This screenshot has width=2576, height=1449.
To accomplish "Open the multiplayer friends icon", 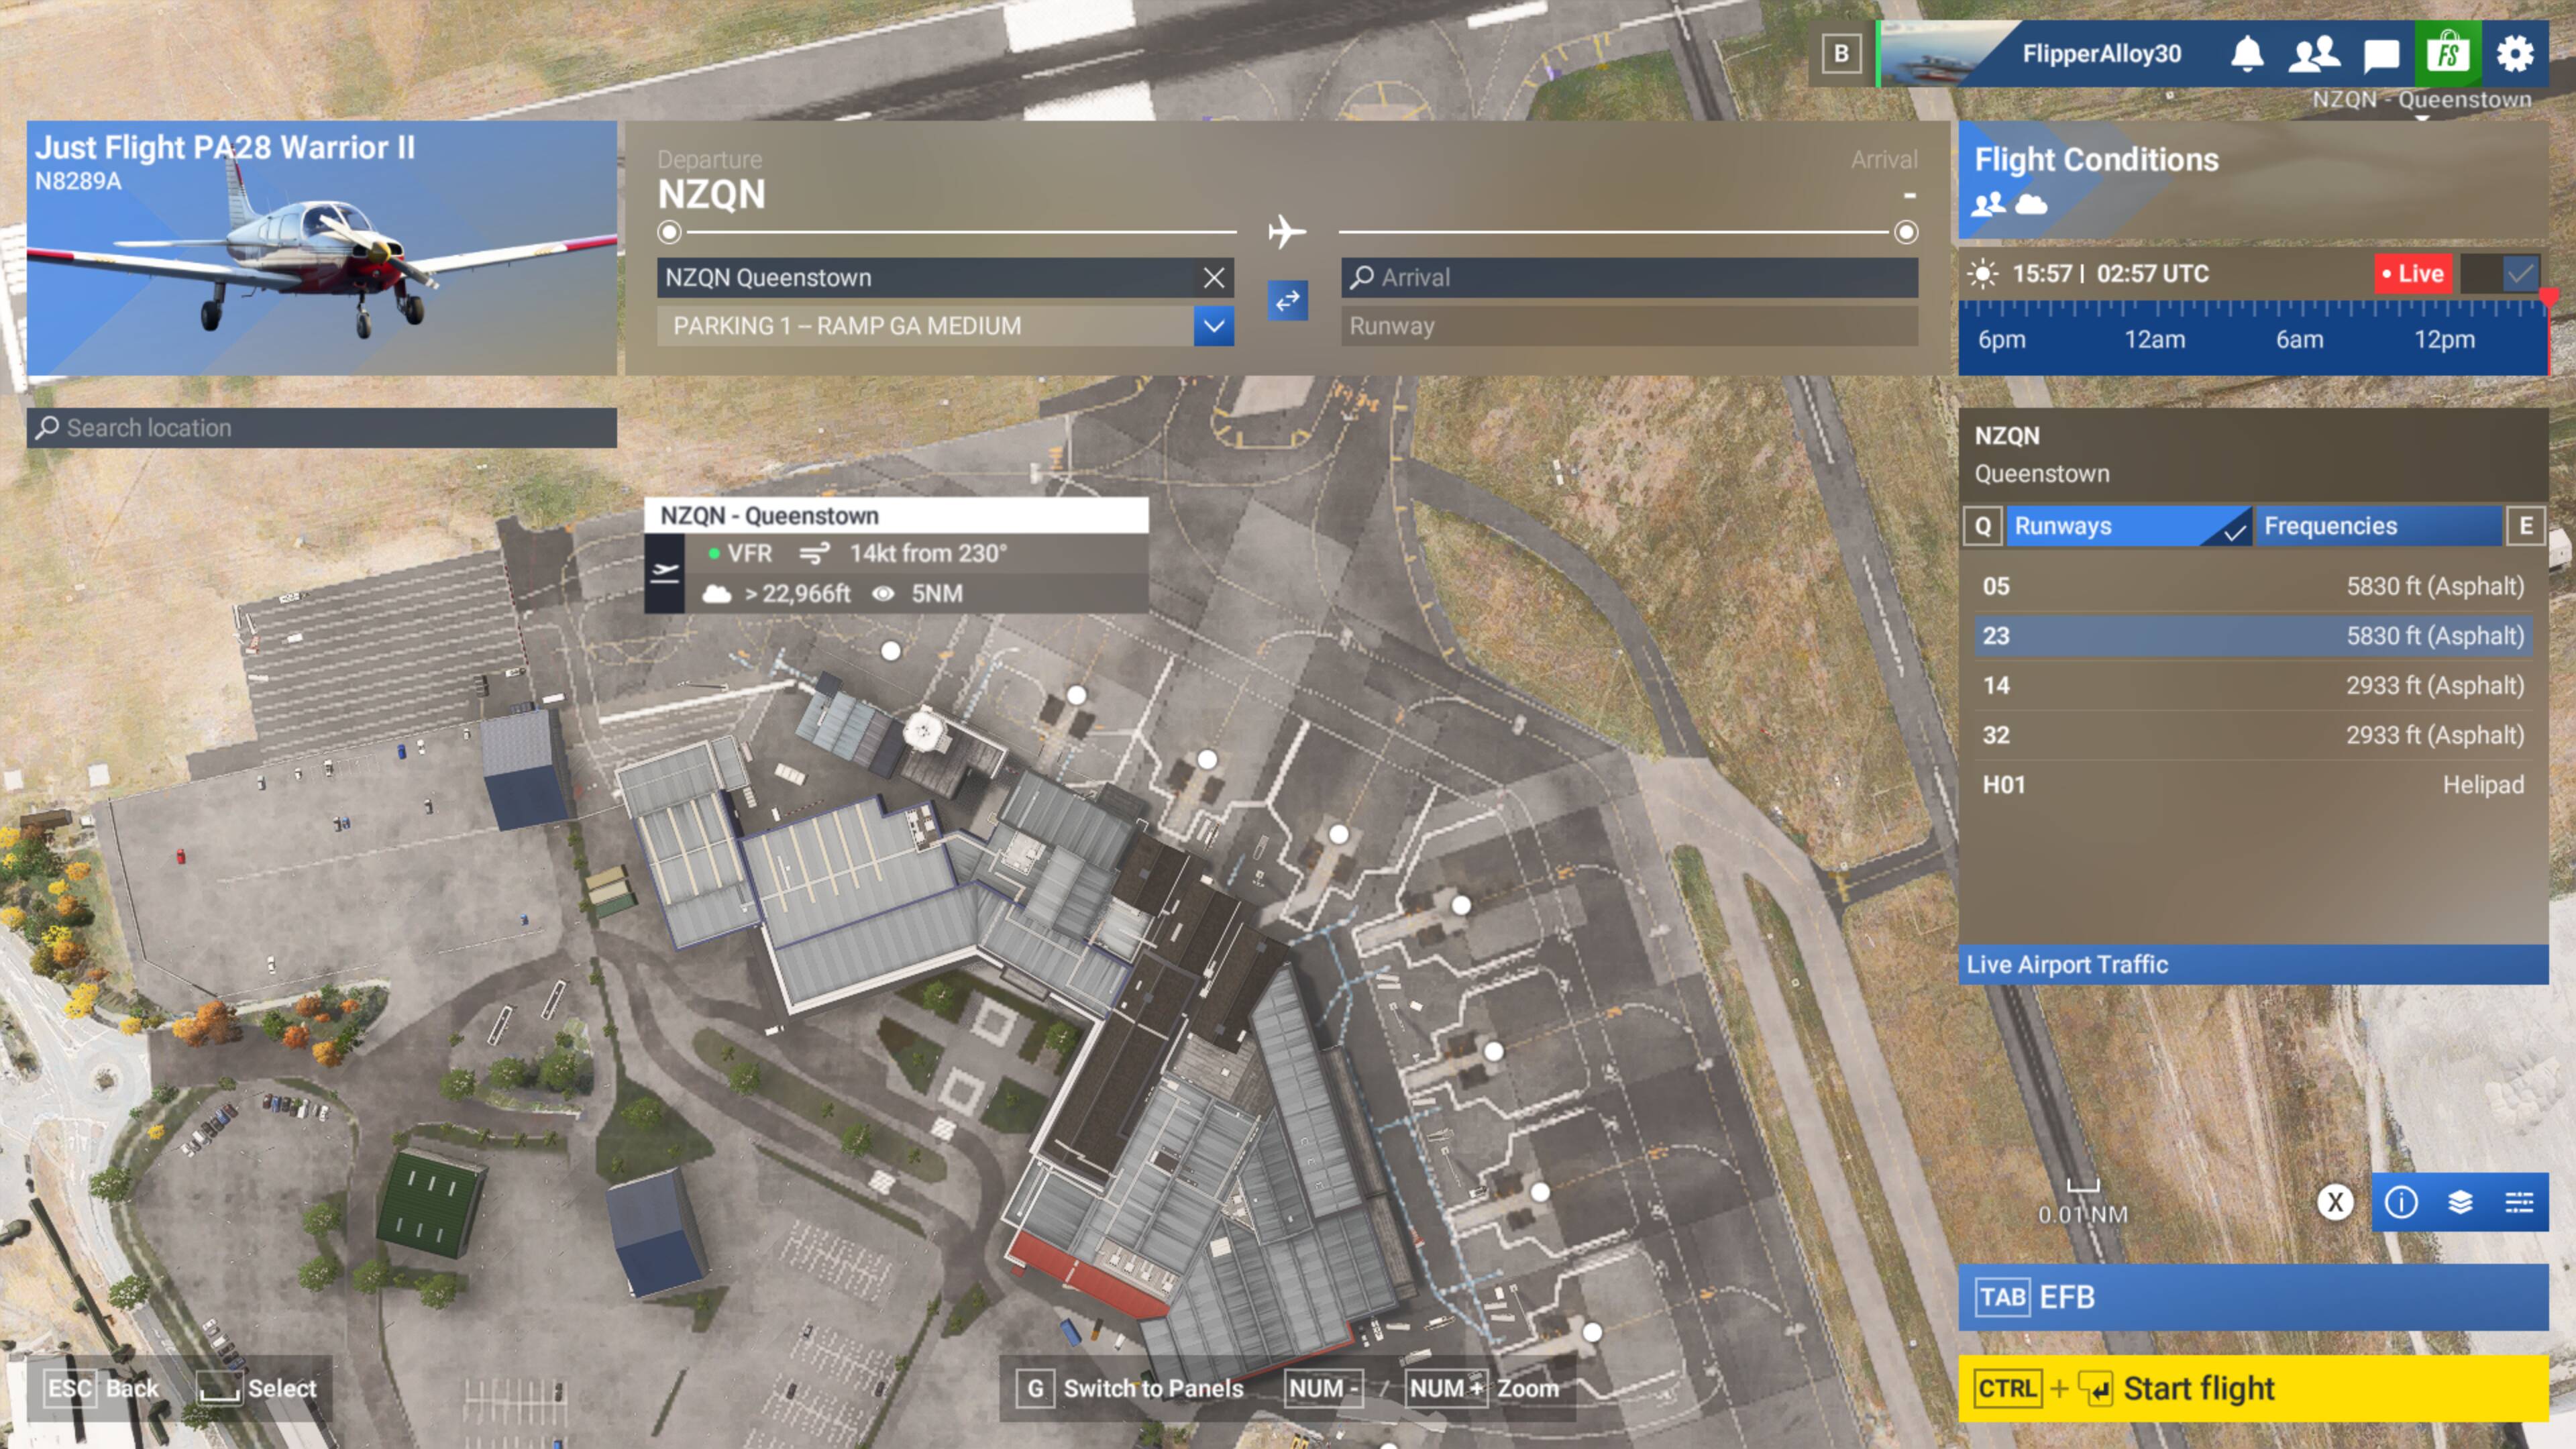I will (2313, 53).
